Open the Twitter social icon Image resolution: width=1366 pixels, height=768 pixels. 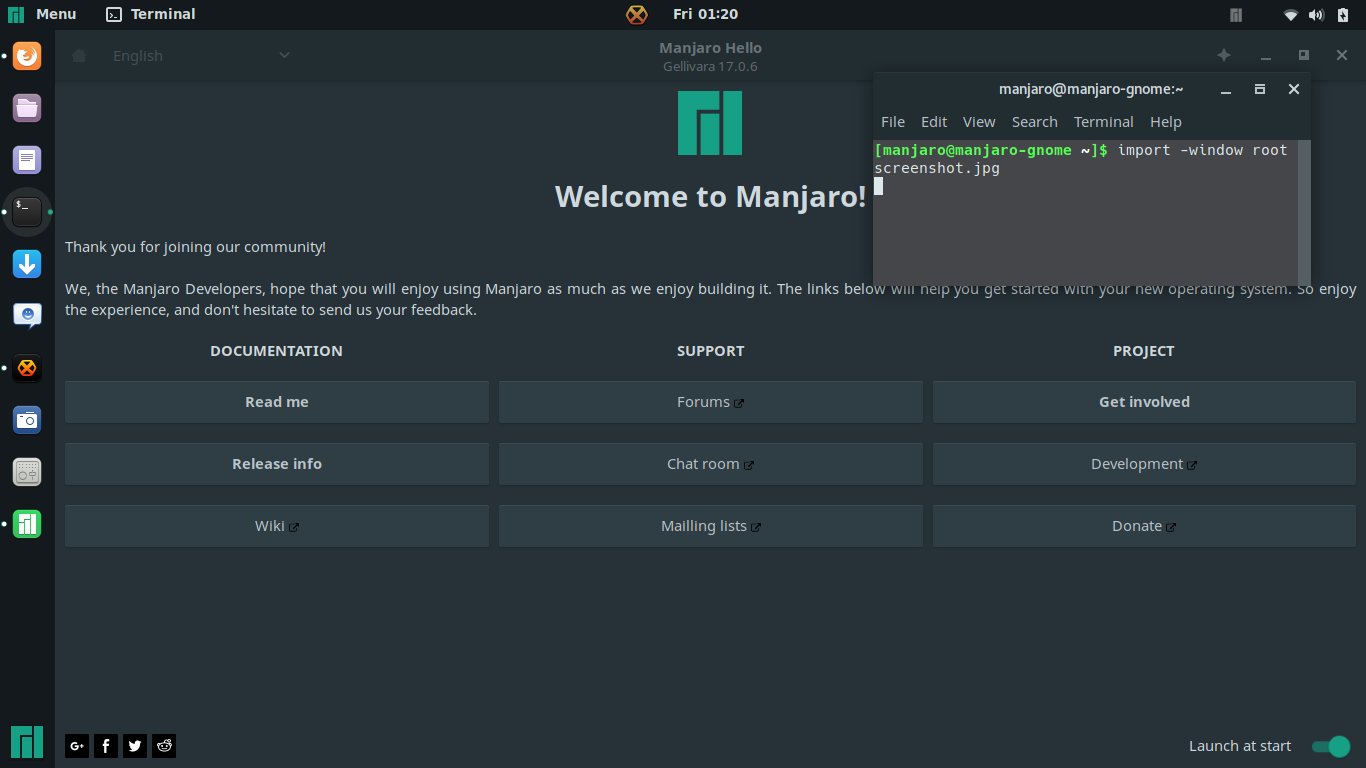(x=135, y=745)
